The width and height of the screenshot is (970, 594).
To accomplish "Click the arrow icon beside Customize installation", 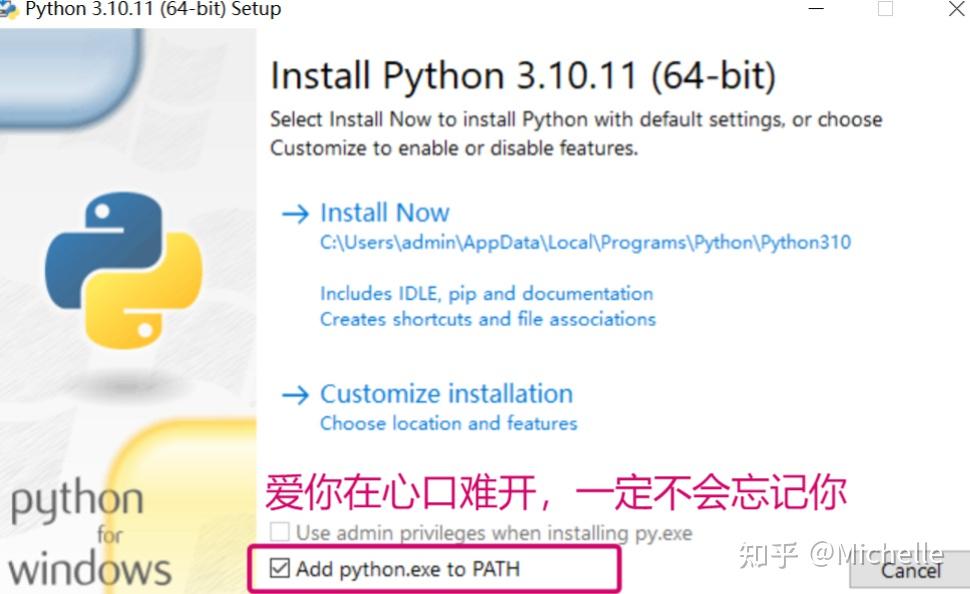I will tap(294, 394).
